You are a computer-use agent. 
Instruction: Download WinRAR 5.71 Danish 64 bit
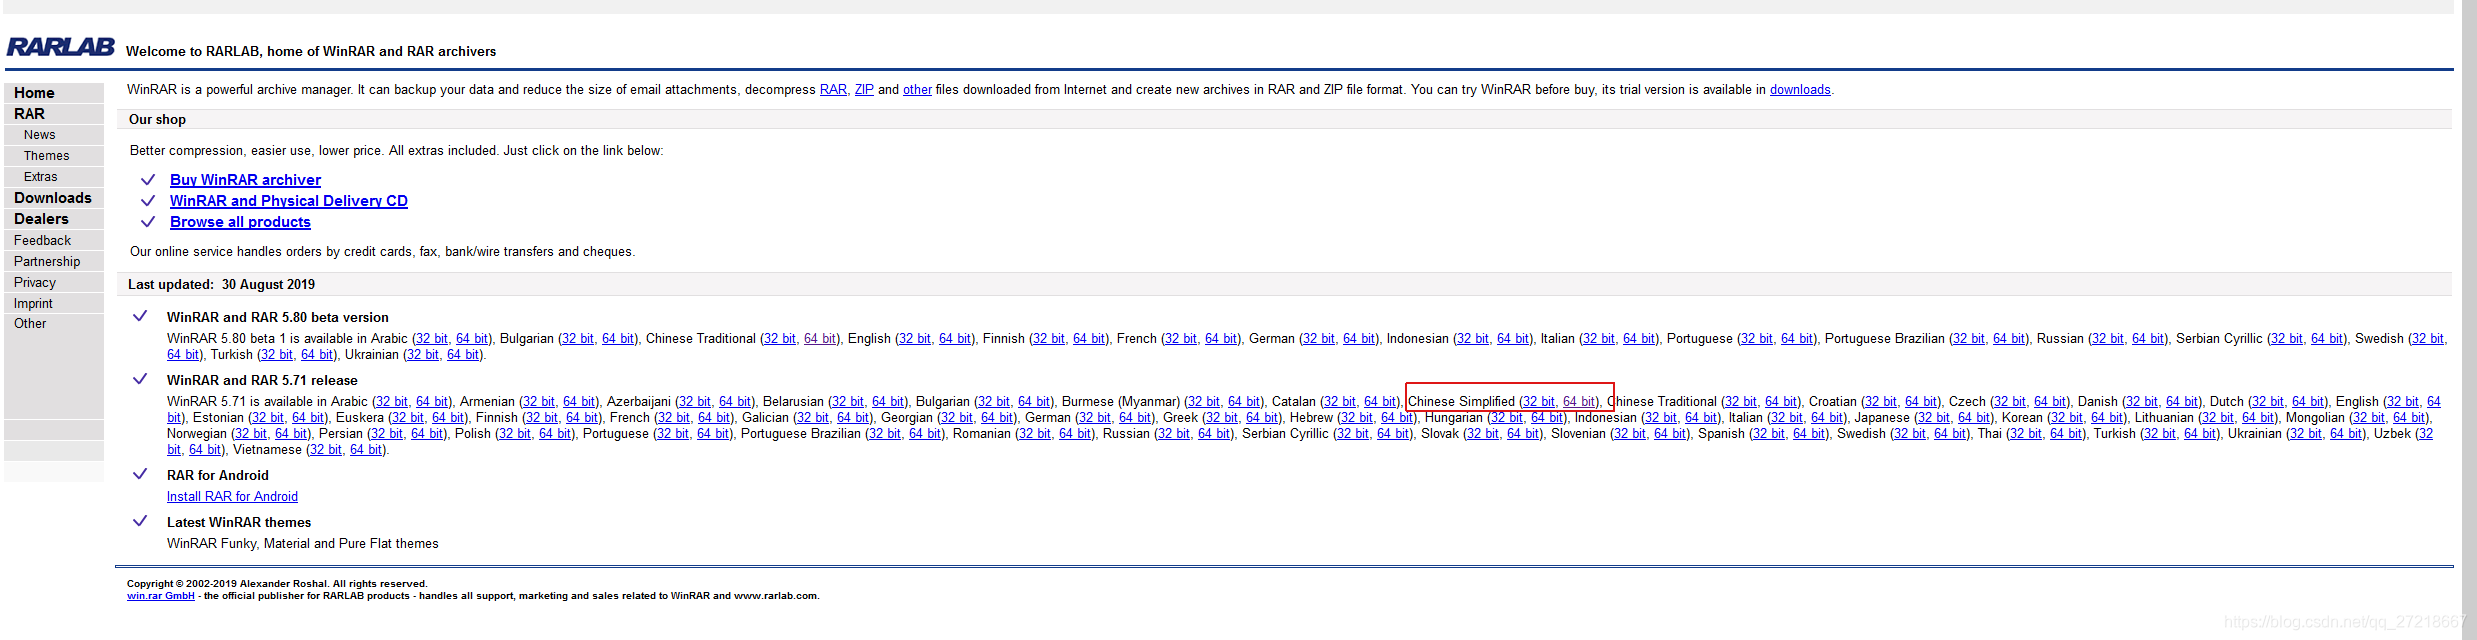[x=2182, y=402]
